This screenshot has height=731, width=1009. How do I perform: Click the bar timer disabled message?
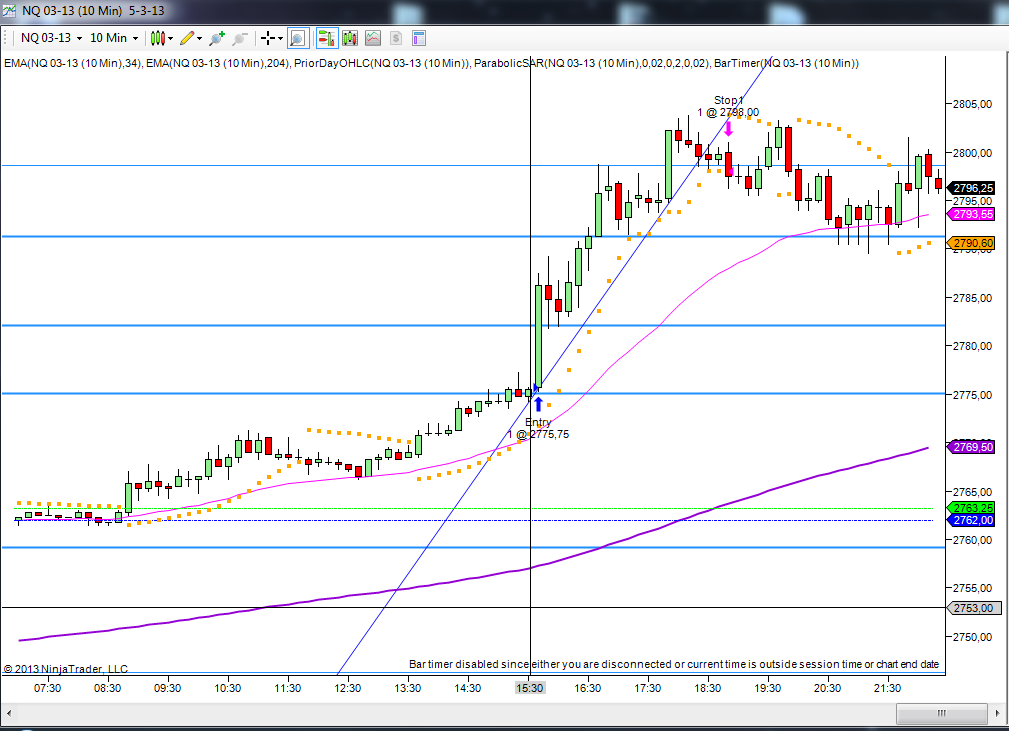pos(674,663)
